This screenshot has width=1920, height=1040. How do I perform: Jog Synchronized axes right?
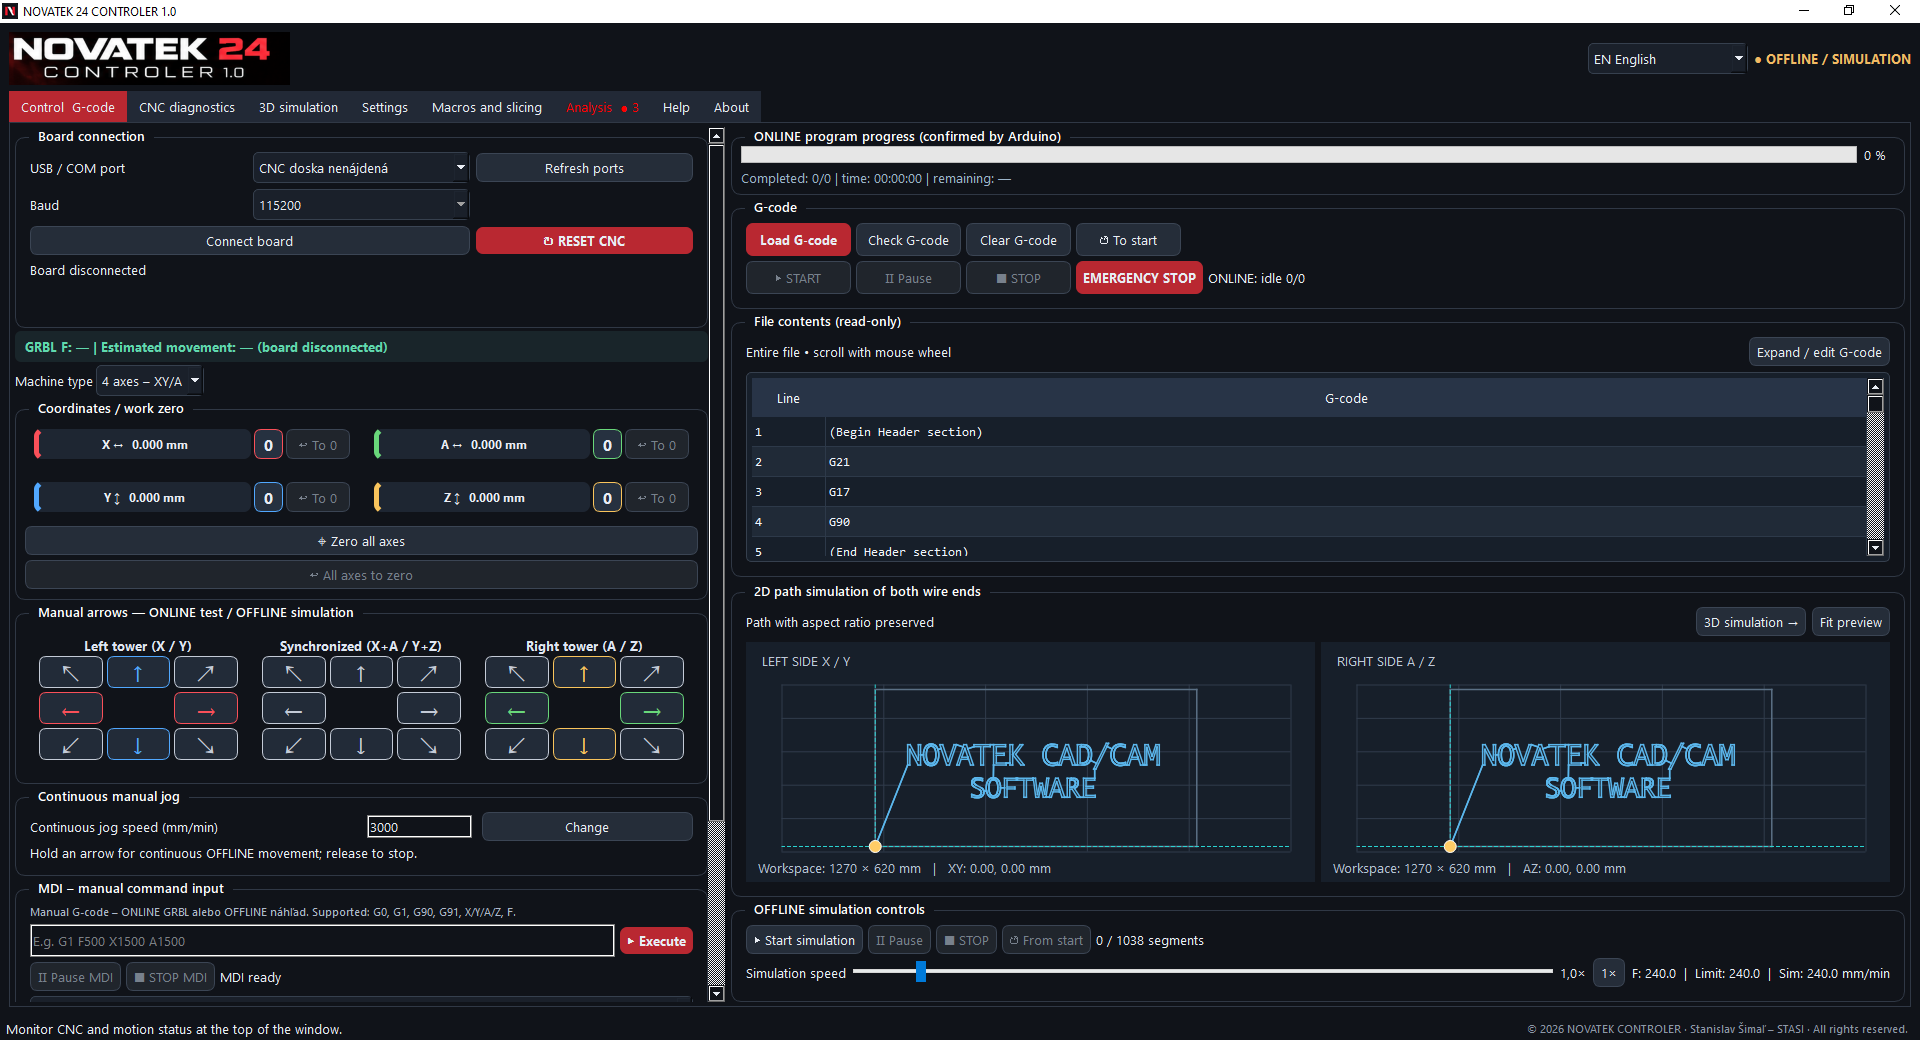(x=429, y=709)
